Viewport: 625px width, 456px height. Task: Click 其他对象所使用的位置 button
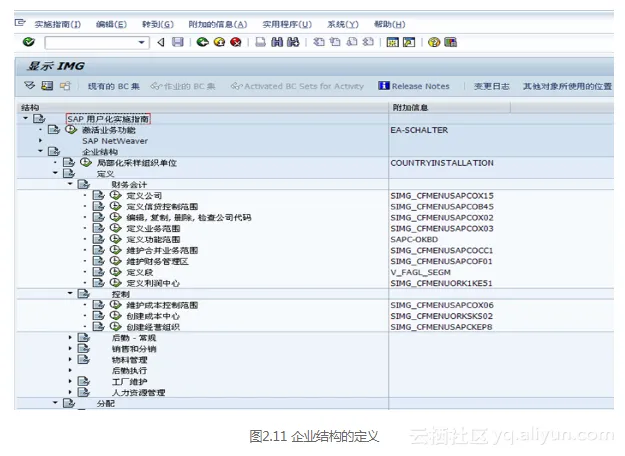[567, 86]
